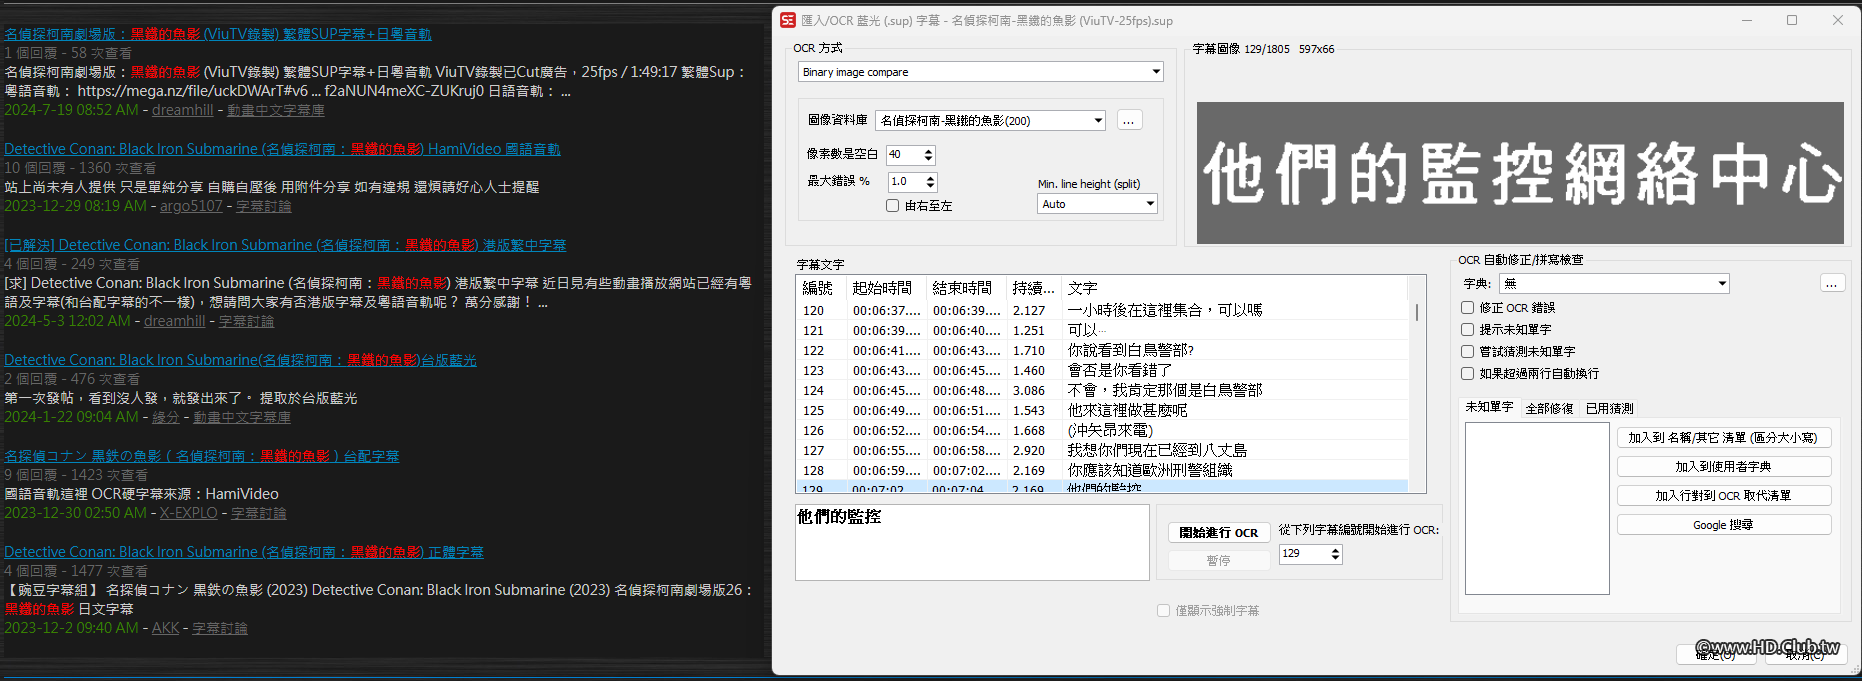Viewport: 1862px width, 681px height.
Task: Enable the 如果超過兩行自動換行 checkbox
Action: (1467, 374)
